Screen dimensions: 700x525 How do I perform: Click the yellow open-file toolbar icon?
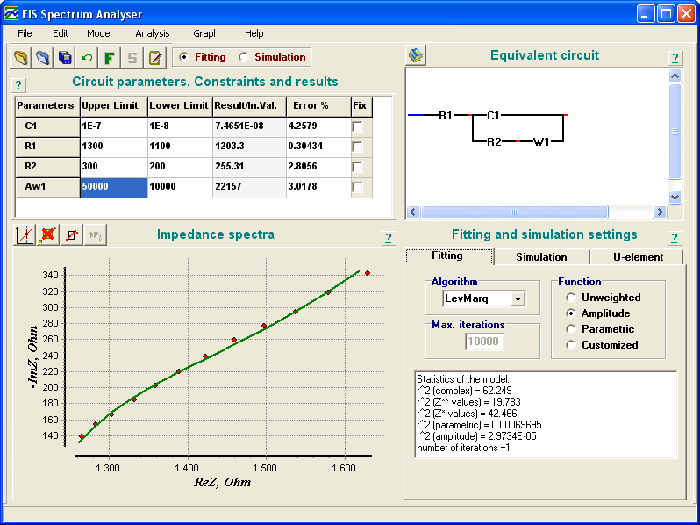click(20, 58)
